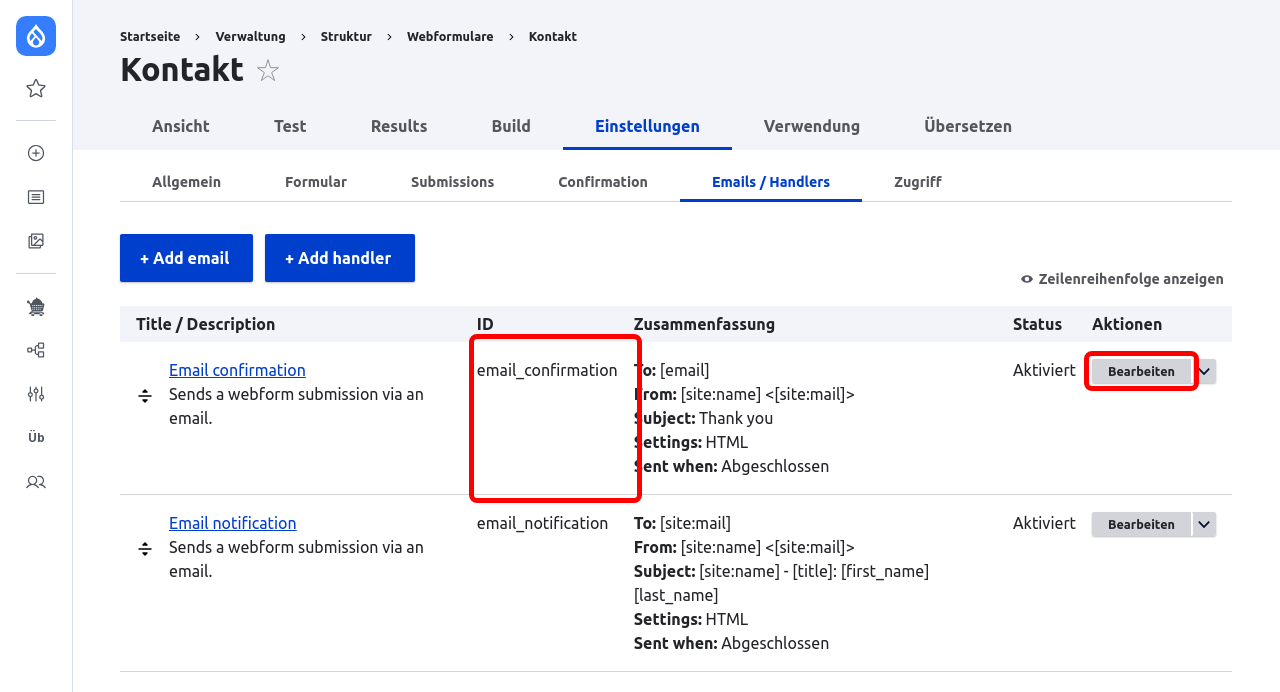Open the Build tab
This screenshot has width=1280, height=692.
pos(511,126)
